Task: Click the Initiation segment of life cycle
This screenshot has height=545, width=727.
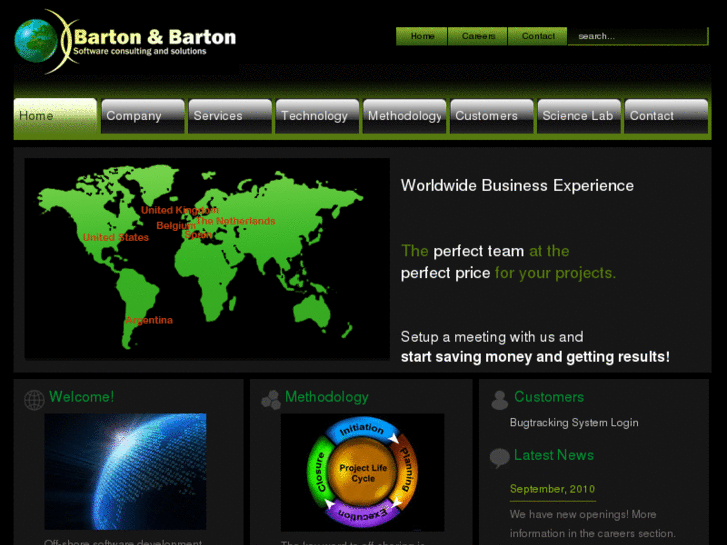Action: coord(362,429)
